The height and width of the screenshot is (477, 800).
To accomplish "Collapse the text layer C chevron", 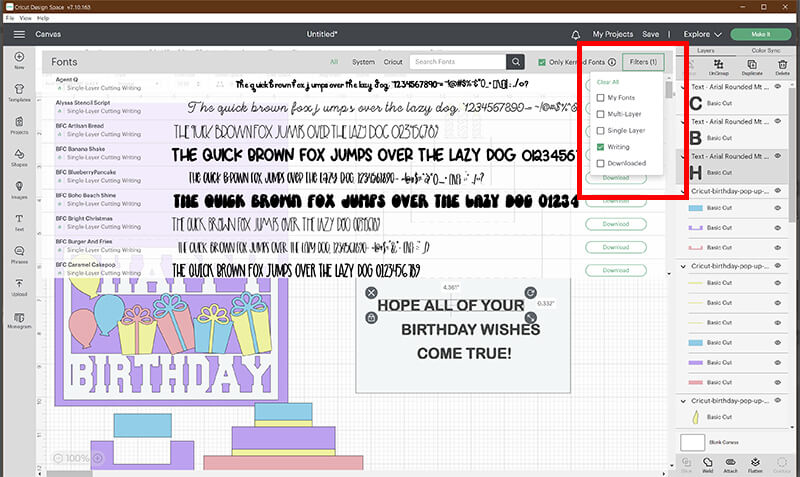I will (683, 87).
